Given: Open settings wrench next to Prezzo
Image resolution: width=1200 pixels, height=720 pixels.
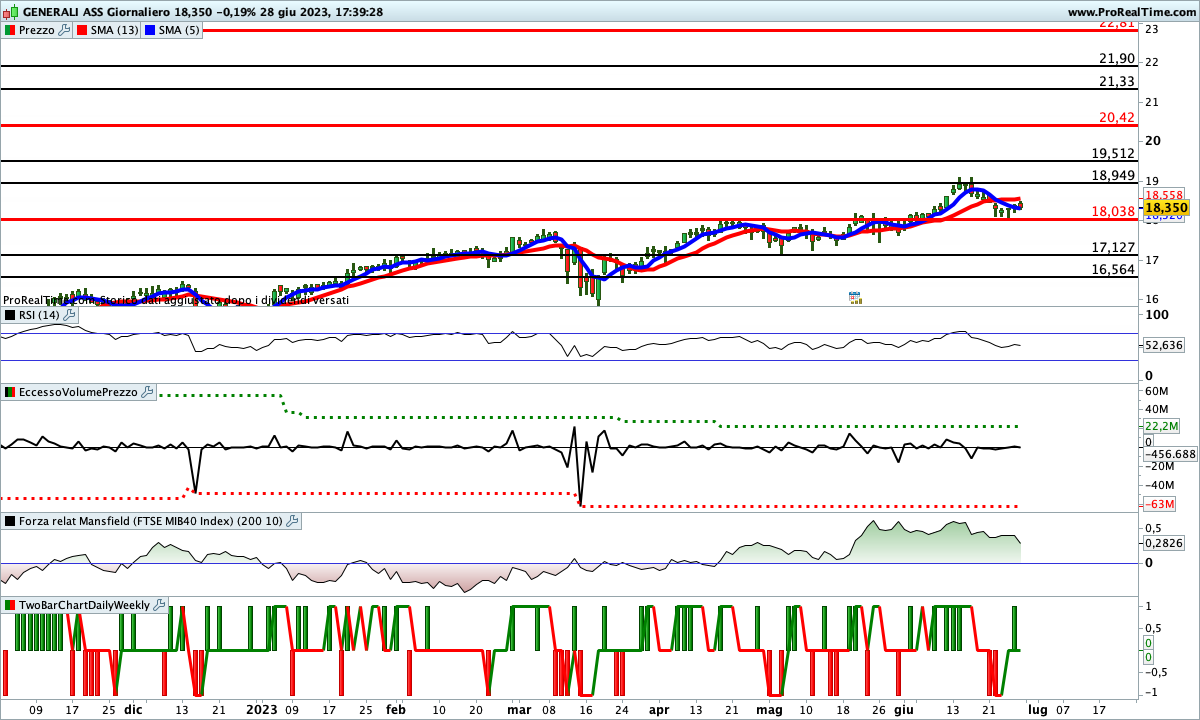Looking at the screenshot, I should pos(65,30).
